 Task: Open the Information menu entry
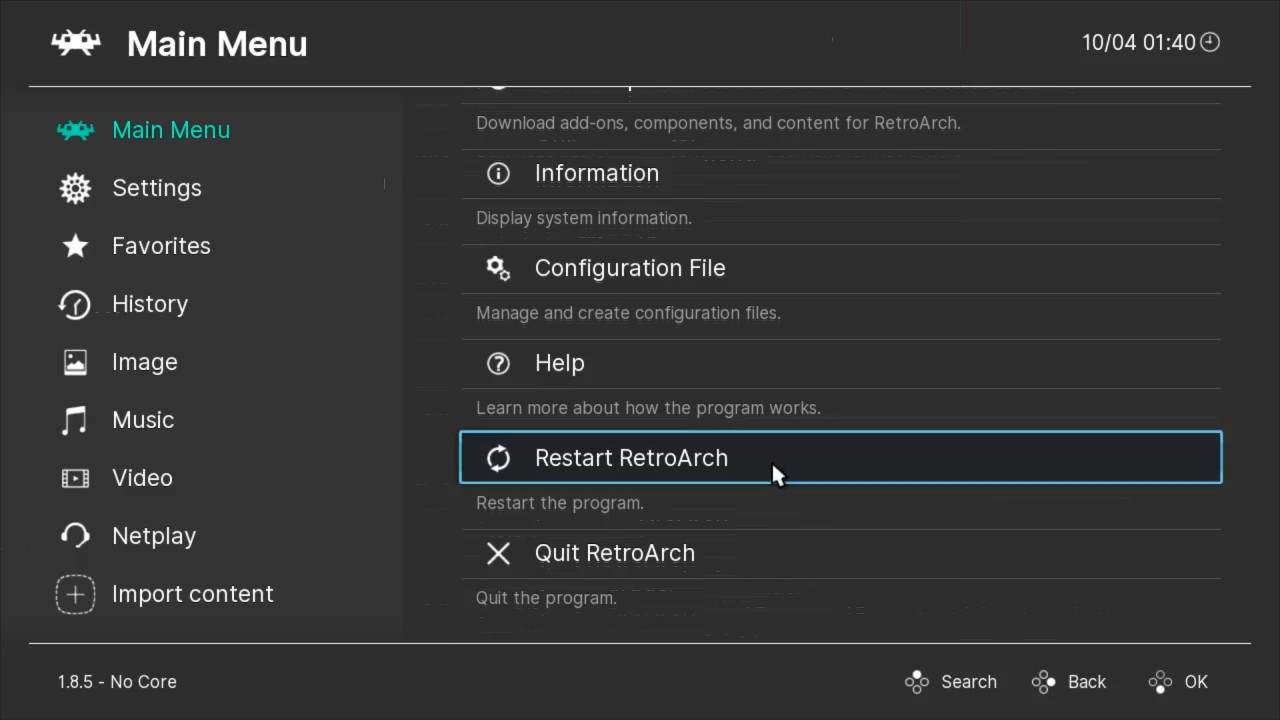(x=596, y=173)
